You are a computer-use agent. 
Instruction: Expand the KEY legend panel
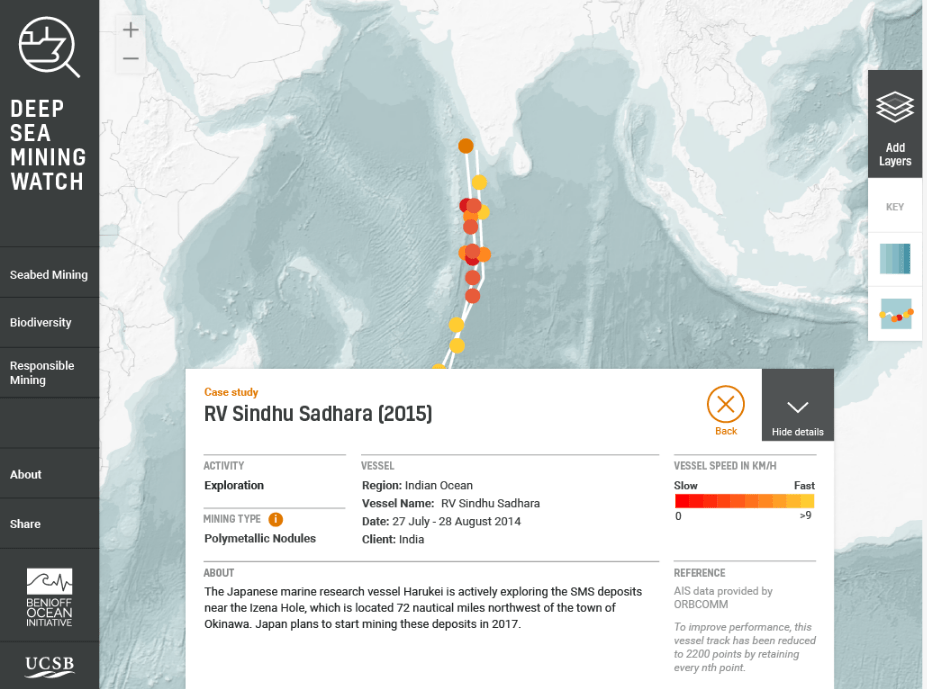[895, 207]
